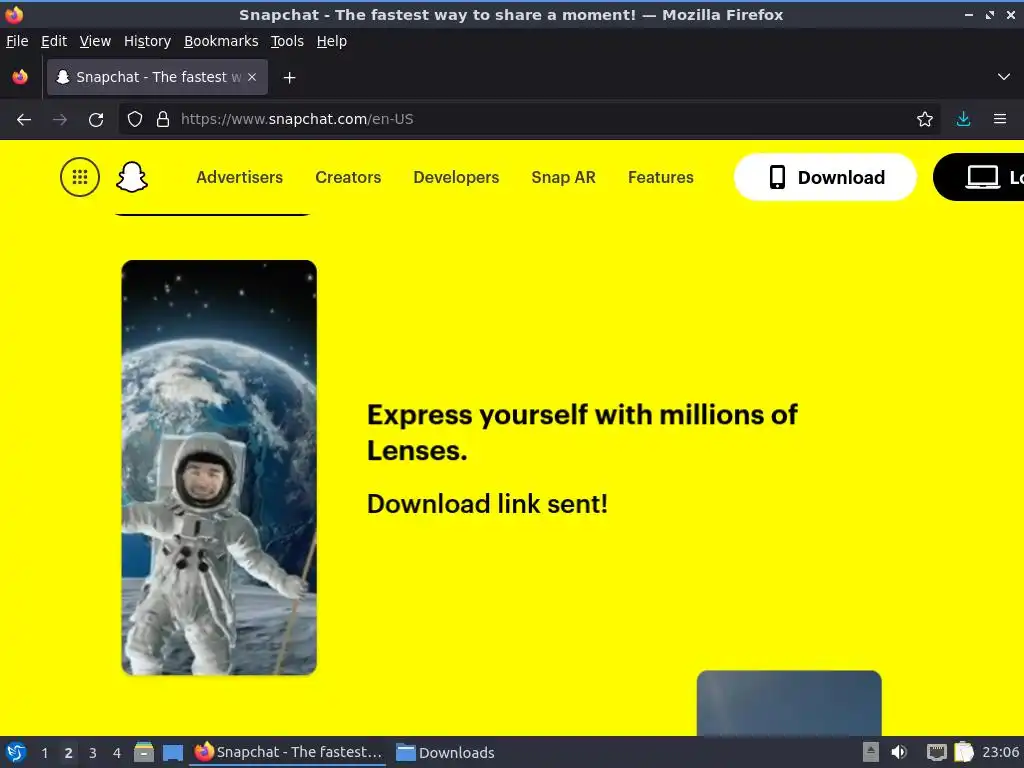Close the Snapchat tab
The height and width of the screenshot is (768, 1024).
(x=252, y=77)
